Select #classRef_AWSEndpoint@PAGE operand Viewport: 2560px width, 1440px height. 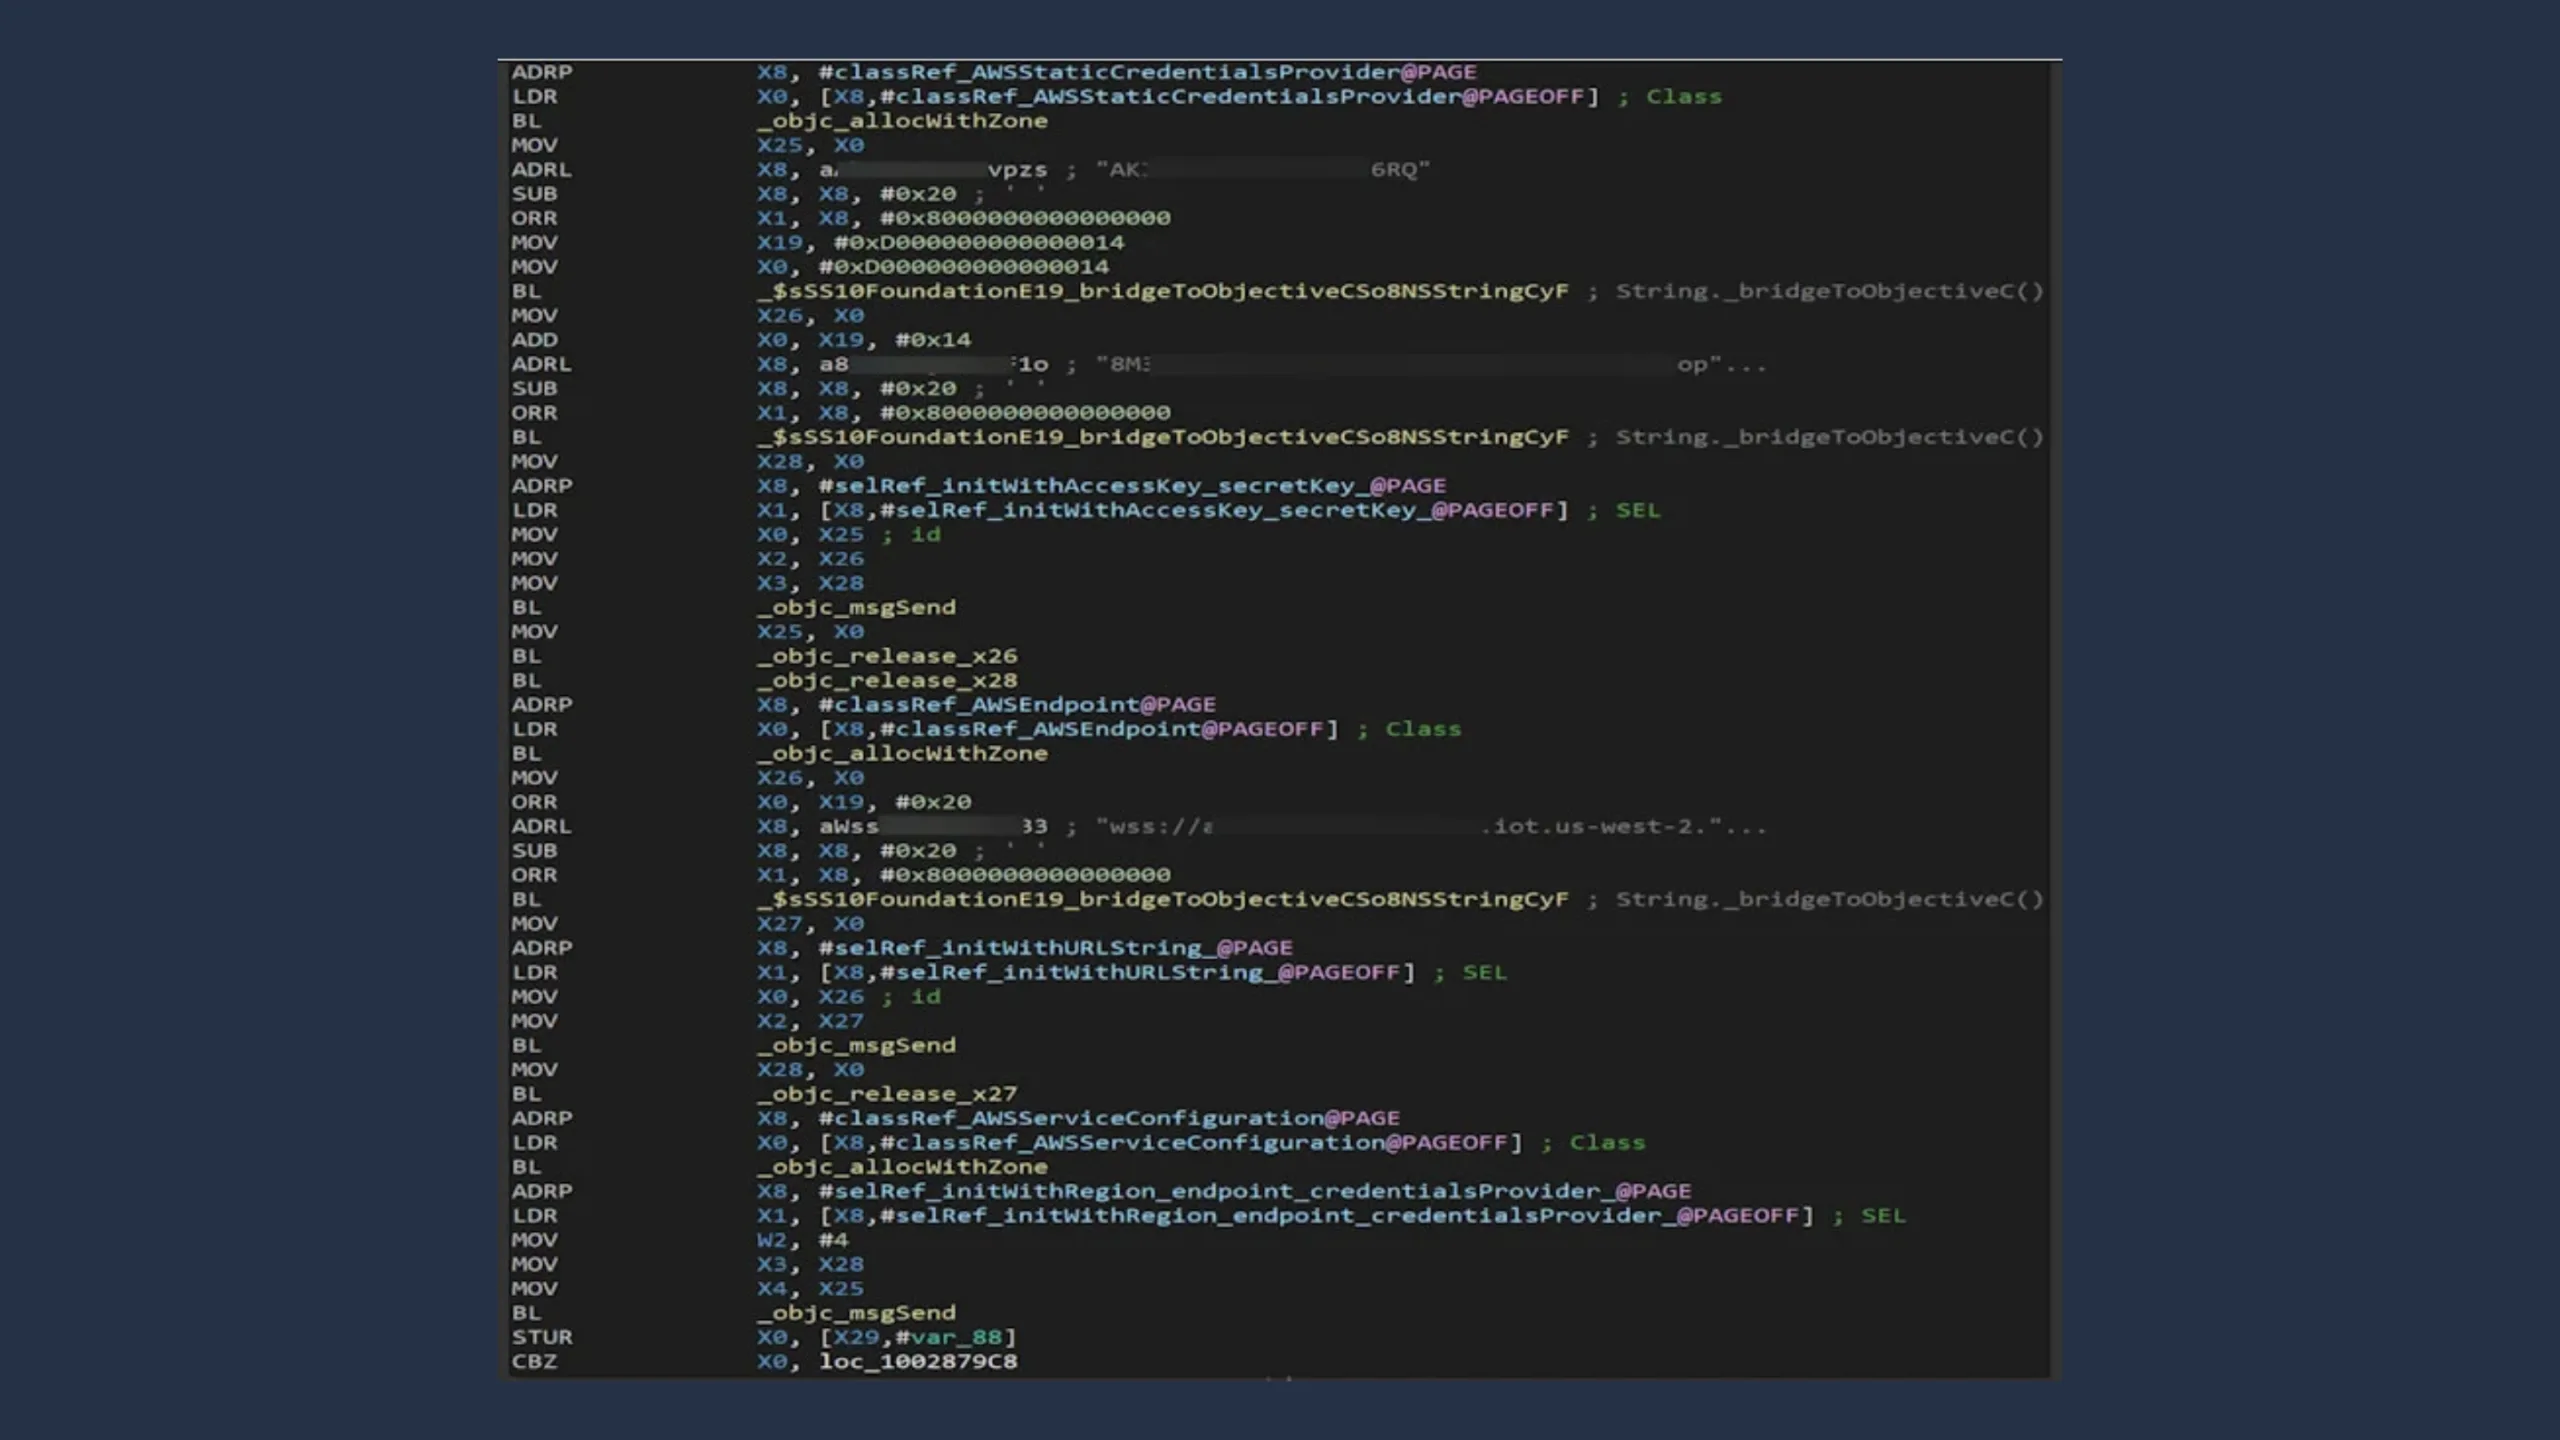pos(1017,705)
